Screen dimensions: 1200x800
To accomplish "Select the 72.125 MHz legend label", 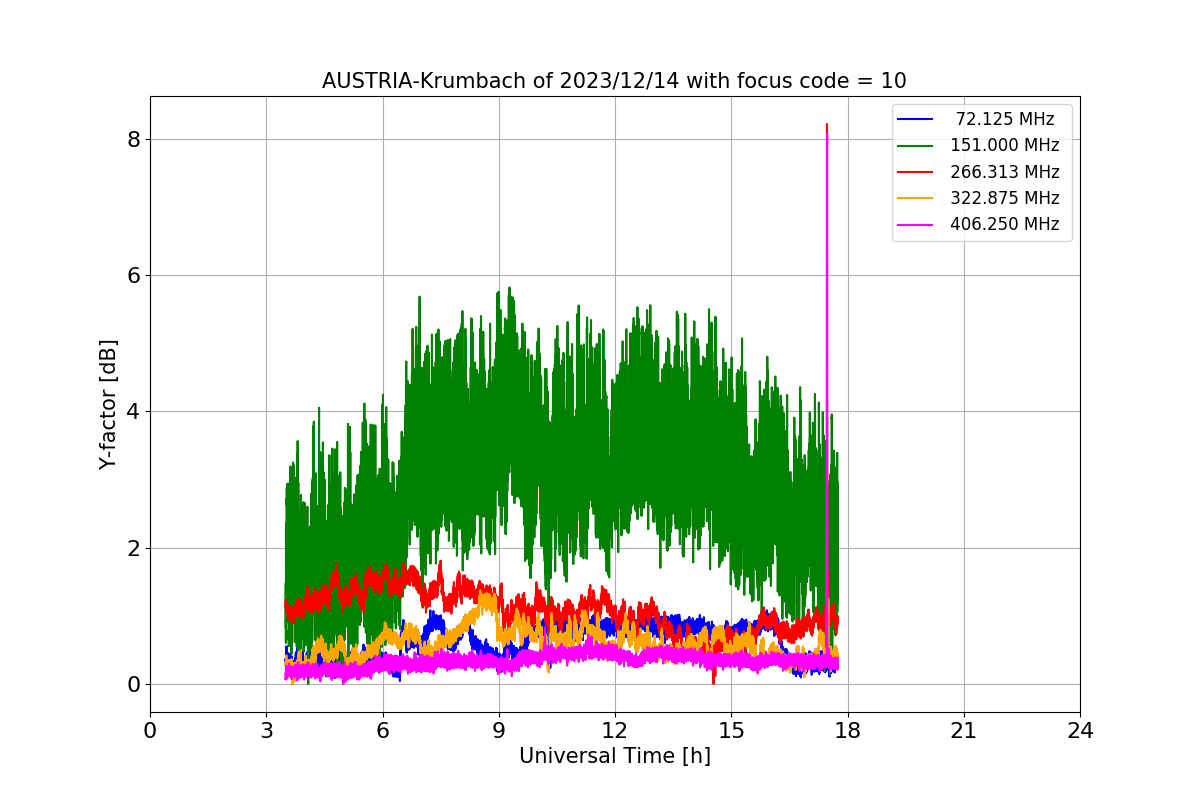I will click(x=1005, y=119).
